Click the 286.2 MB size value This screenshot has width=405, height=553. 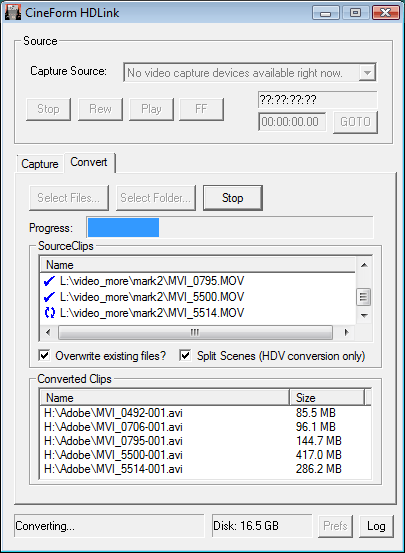tap(319, 469)
